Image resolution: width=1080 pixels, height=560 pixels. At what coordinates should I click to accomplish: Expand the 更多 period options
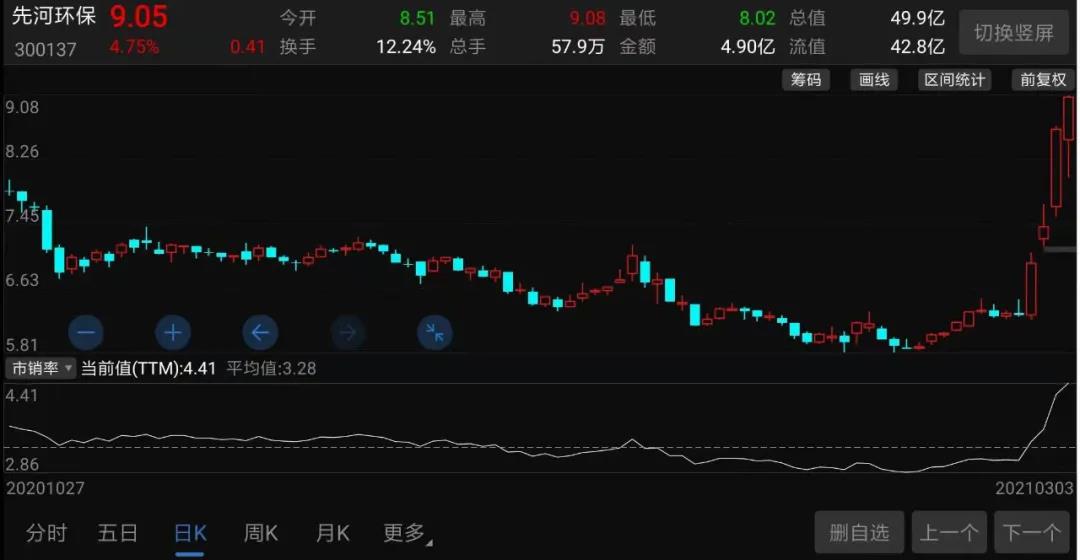coord(406,533)
